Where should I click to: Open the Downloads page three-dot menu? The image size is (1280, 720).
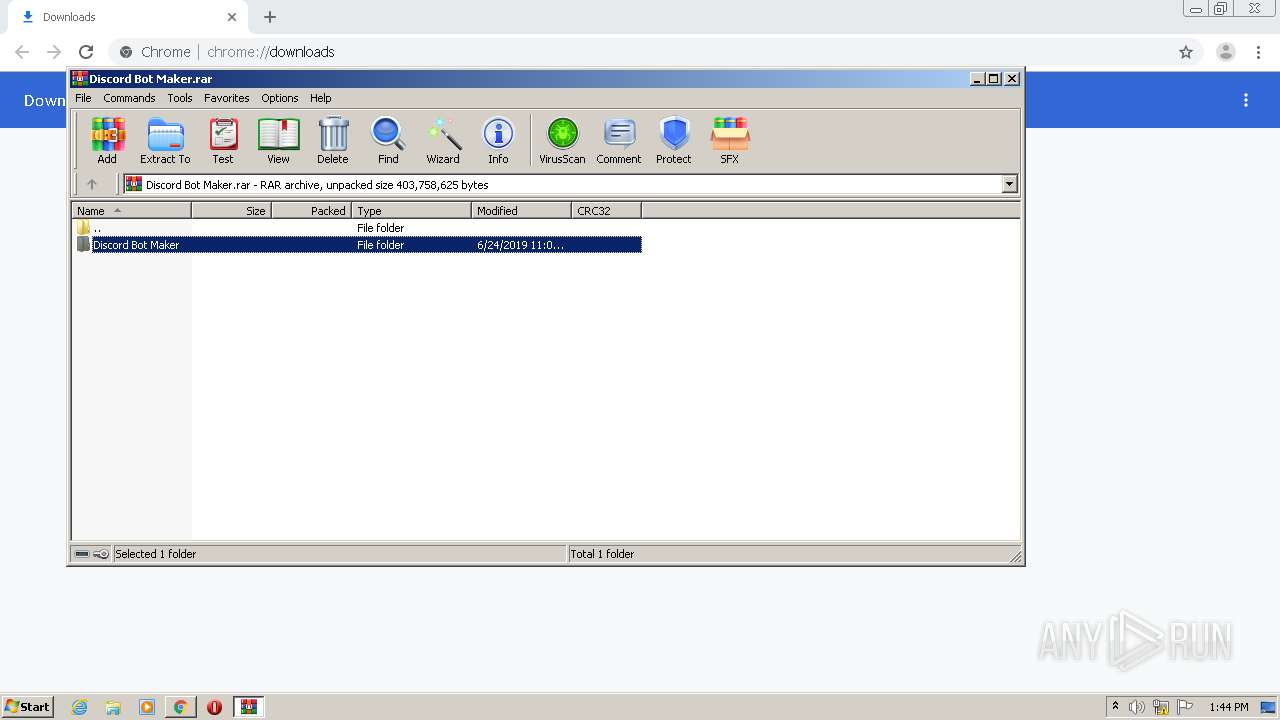1246,100
